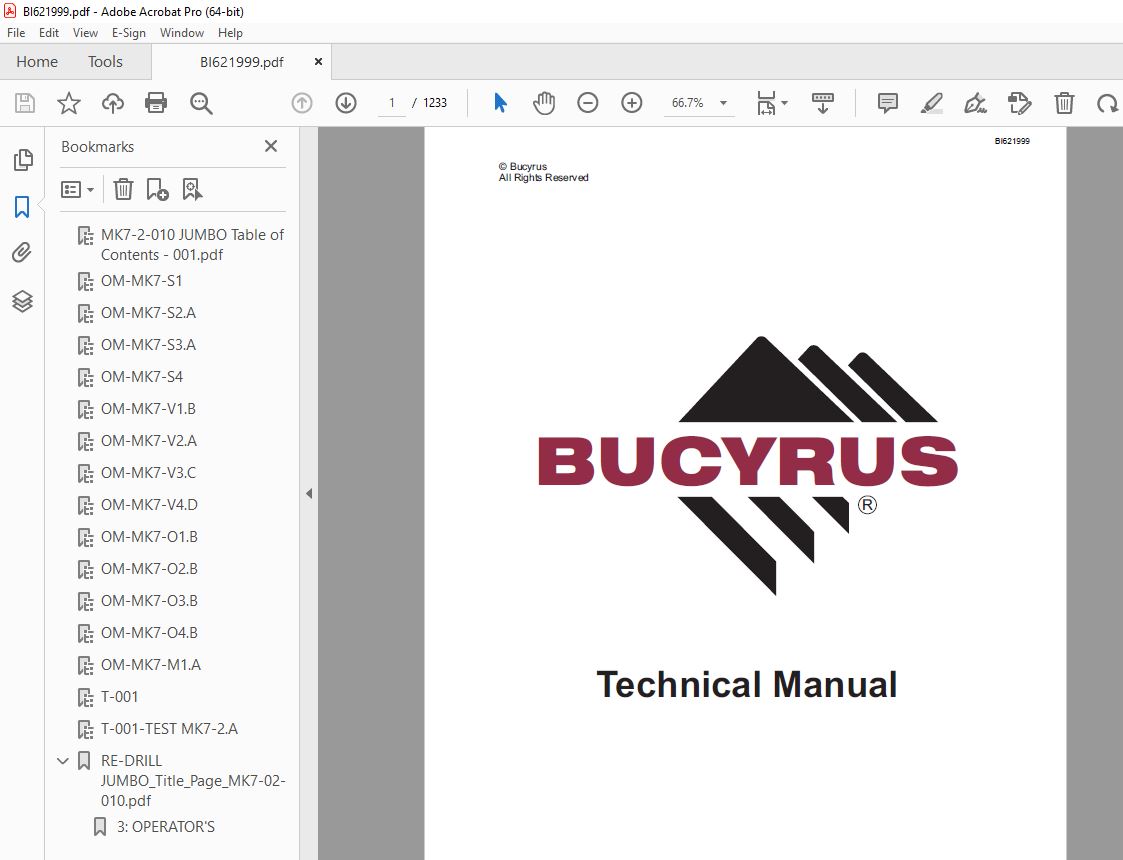Click the Save file icon
1123x860 pixels.
(25, 103)
